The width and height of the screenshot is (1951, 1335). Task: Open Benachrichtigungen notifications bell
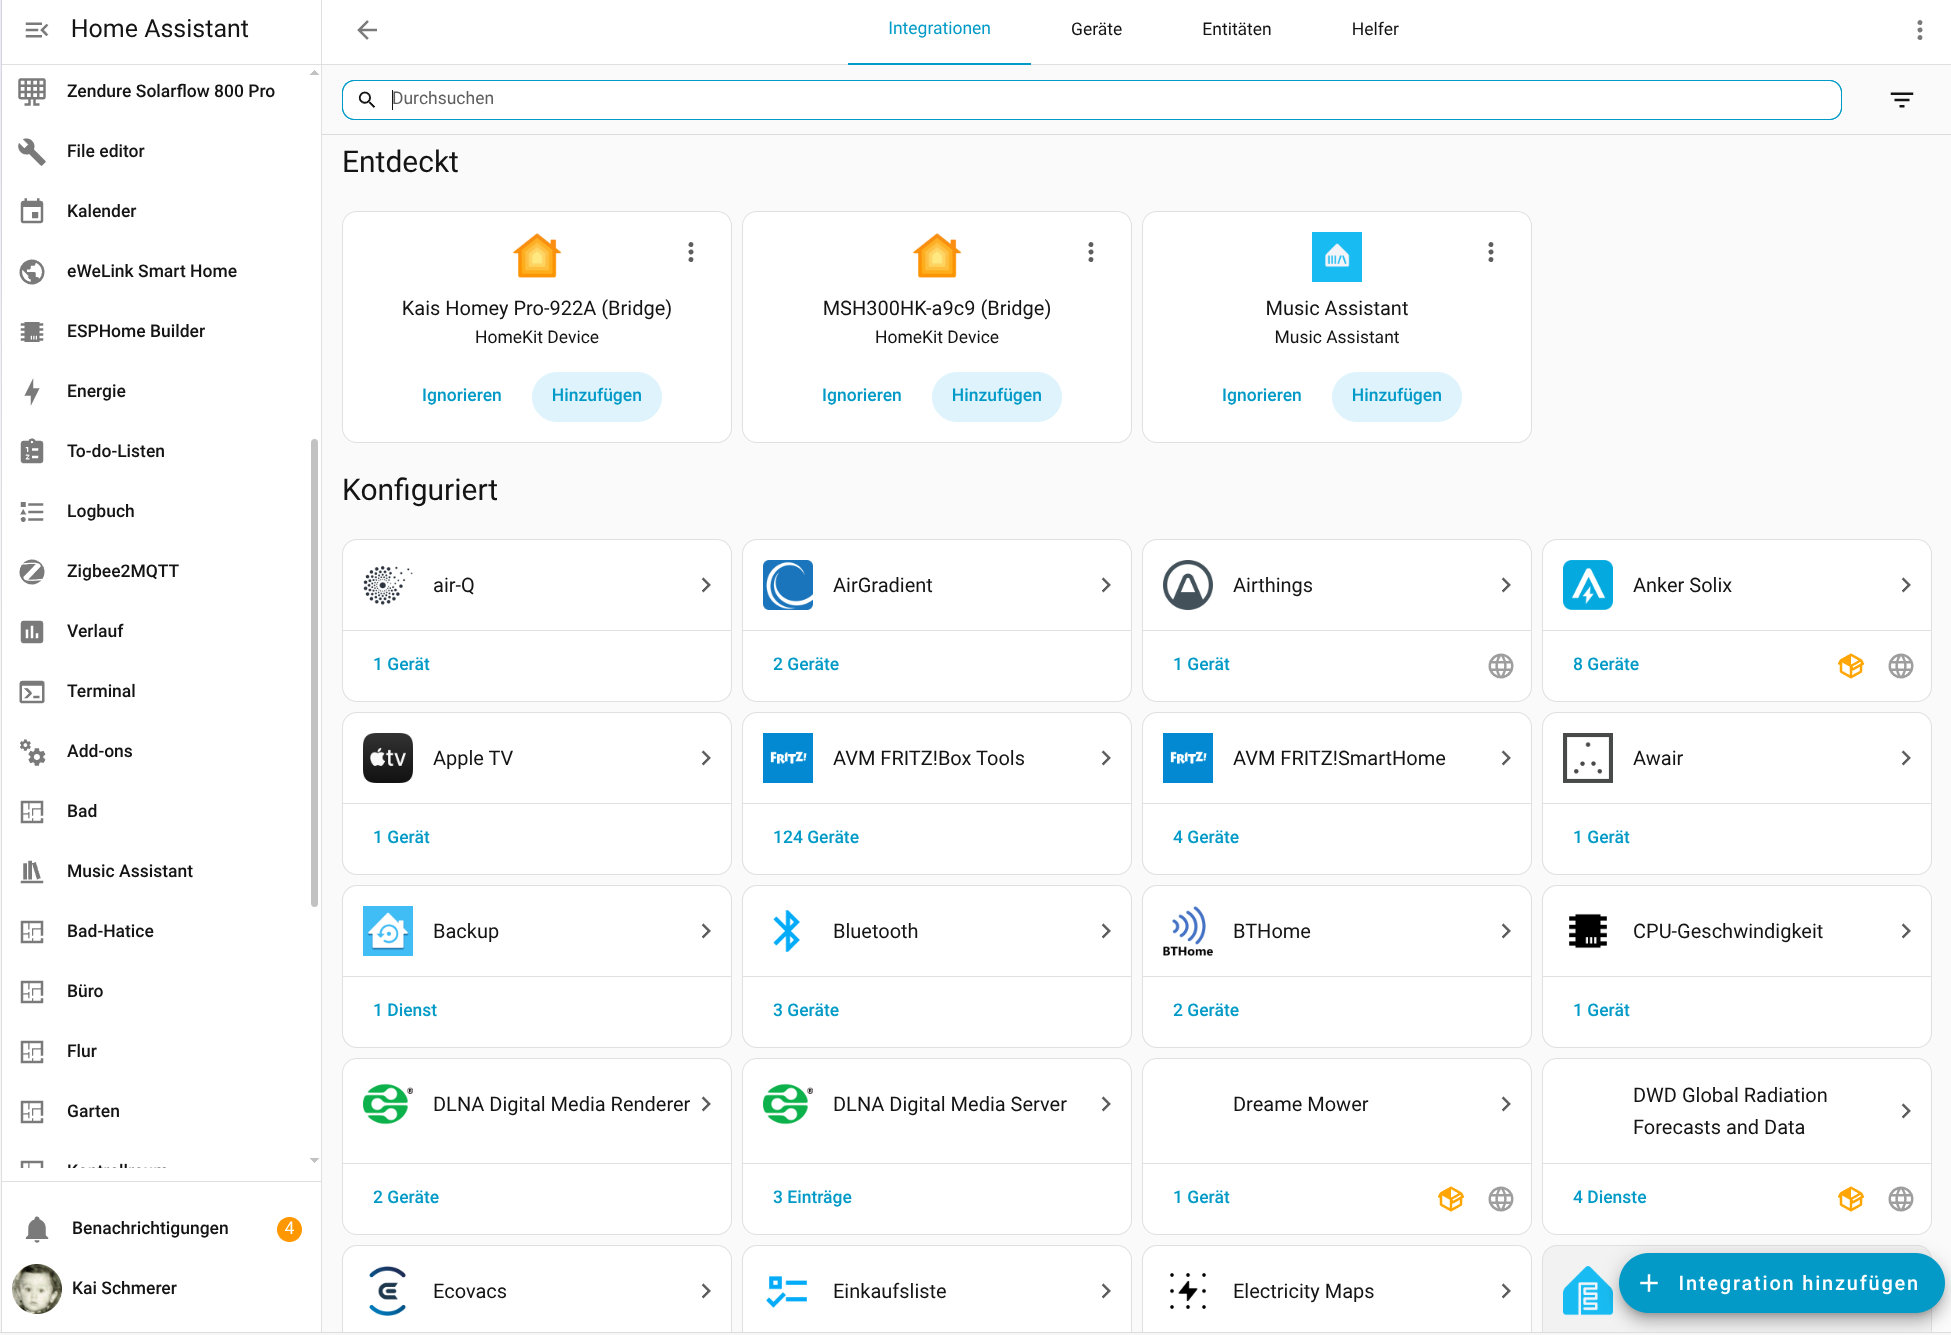pos(160,1228)
